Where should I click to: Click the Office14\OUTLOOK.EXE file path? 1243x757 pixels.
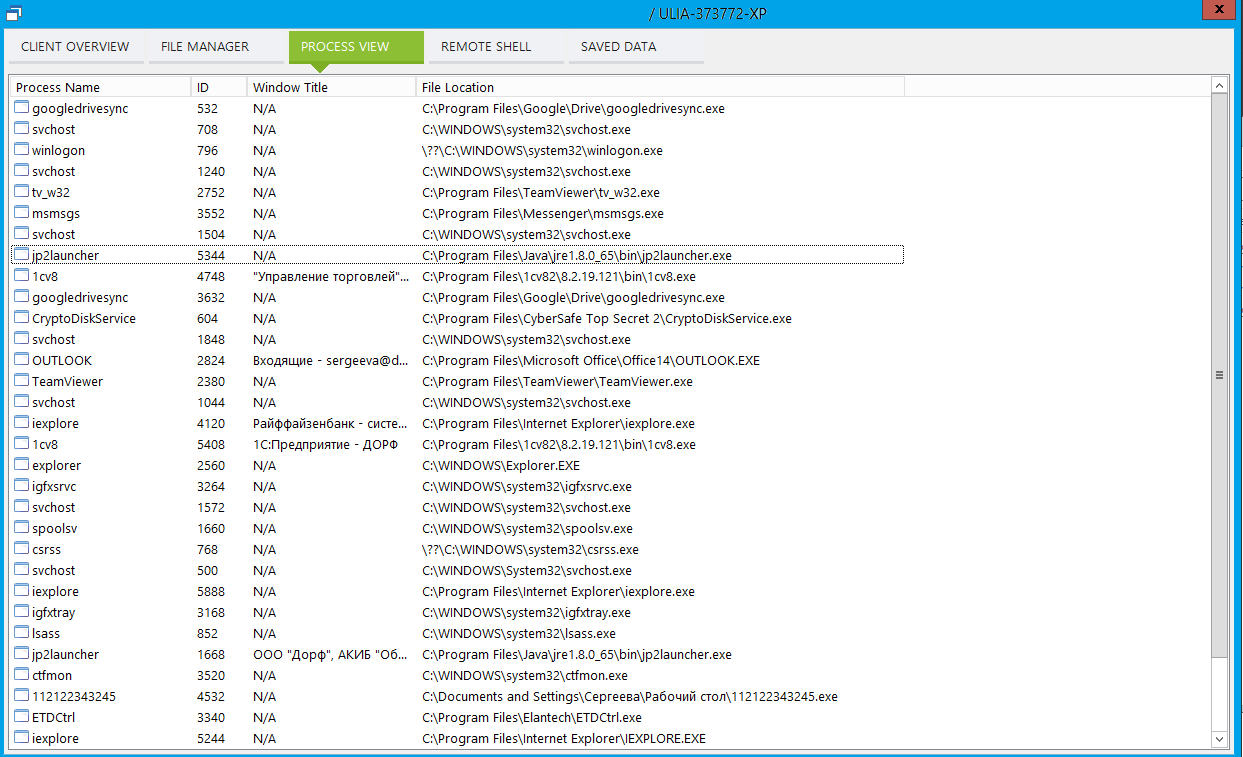point(590,360)
